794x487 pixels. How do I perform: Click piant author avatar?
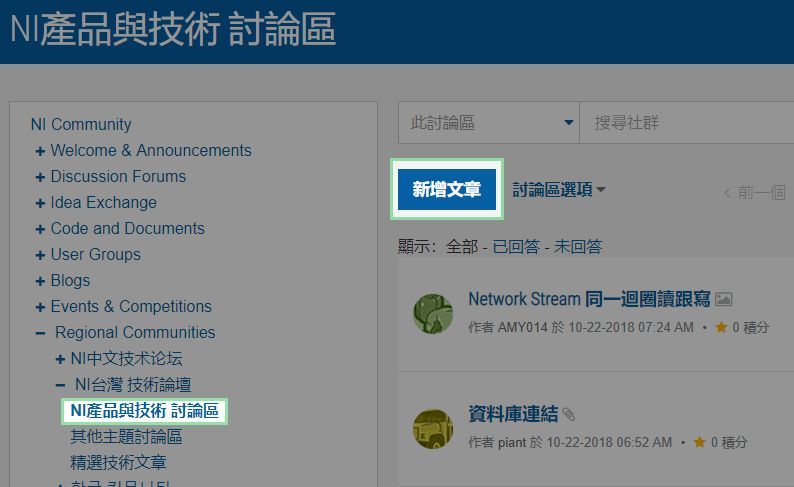[x=433, y=429]
